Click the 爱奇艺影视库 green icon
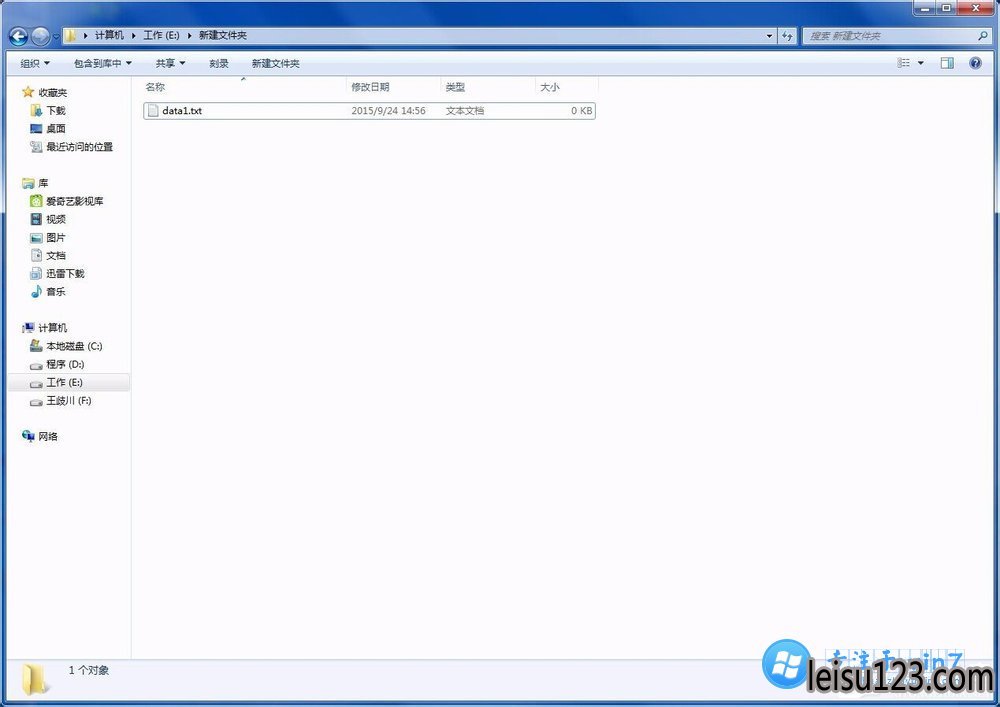This screenshot has height=707, width=1000. click(36, 201)
